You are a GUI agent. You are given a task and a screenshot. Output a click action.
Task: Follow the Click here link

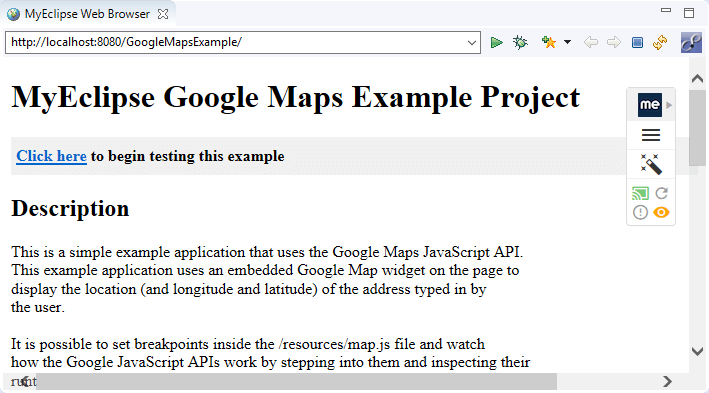click(x=52, y=156)
